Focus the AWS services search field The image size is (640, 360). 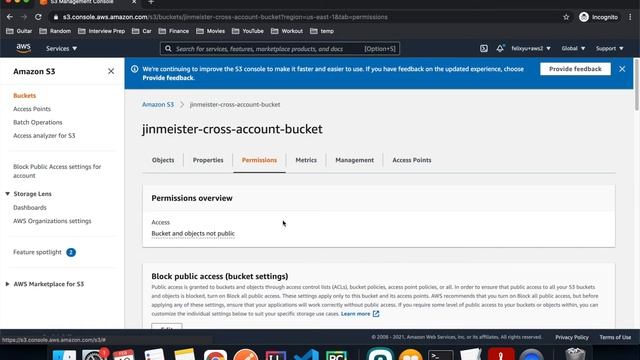coord(280,49)
